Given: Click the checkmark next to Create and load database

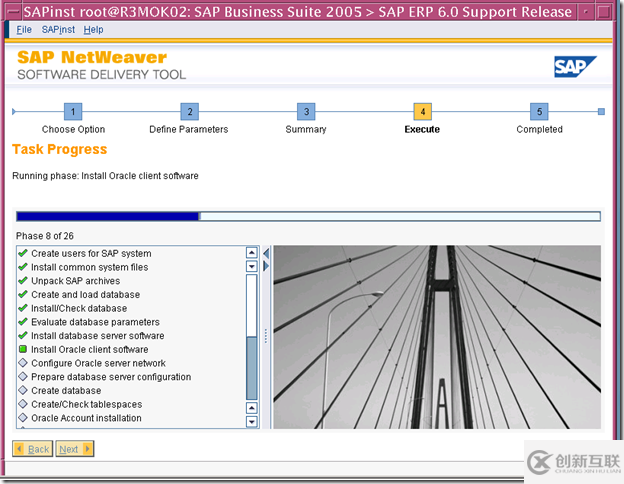Looking at the screenshot, I should coord(23,294).
